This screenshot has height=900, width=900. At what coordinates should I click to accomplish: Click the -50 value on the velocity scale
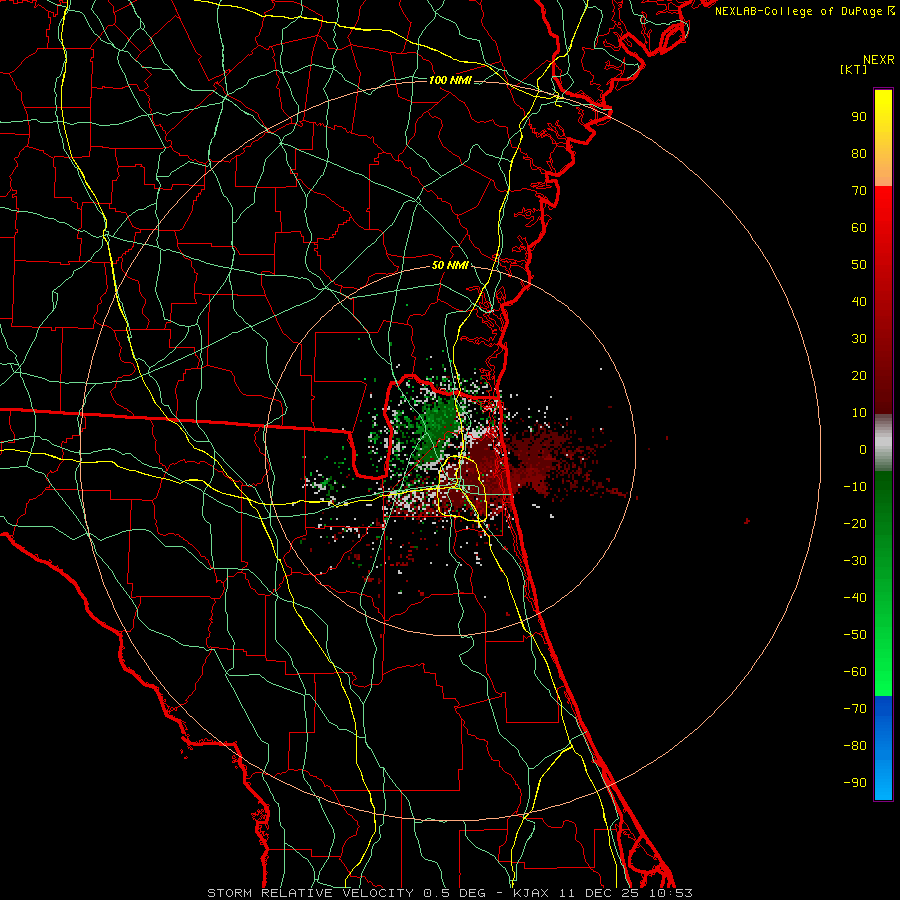tap(855, 635)
